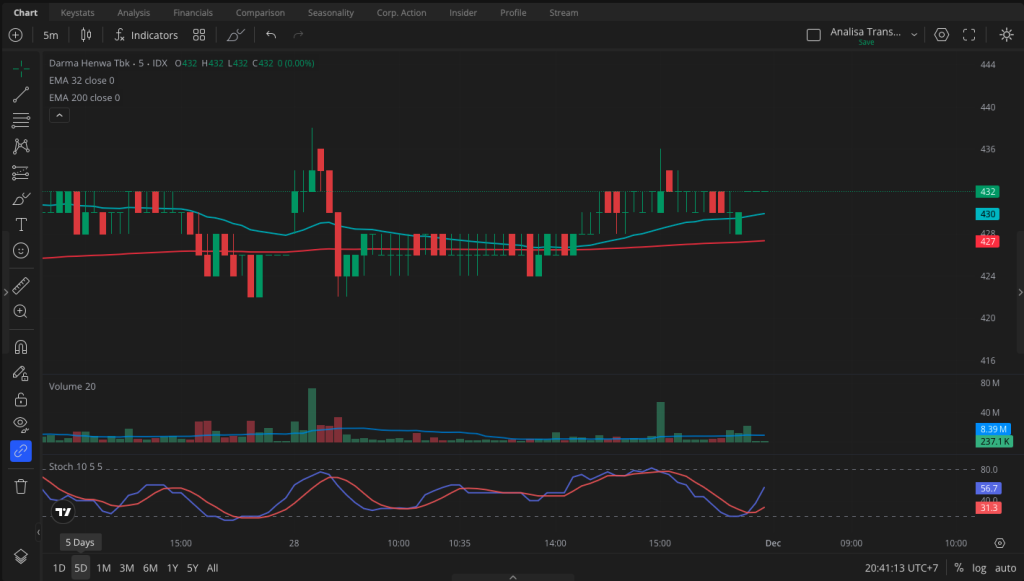Image resolution: width=1024 pixels, height=581 pixels.
Task: Open the Emoji sticker tool
Action: pos(21,251)
